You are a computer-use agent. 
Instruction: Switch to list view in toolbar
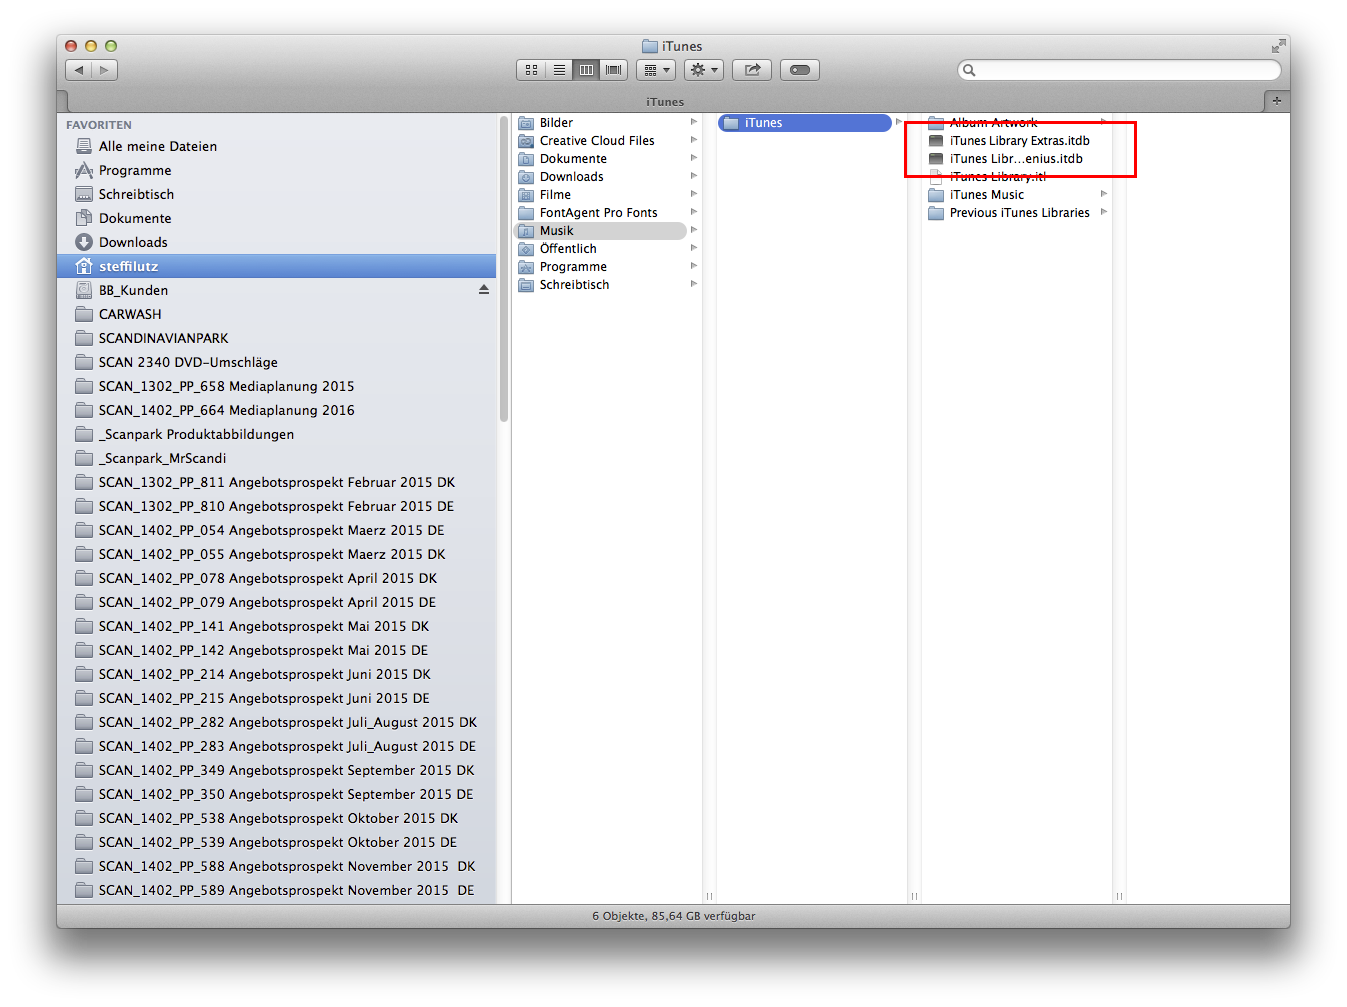click(559, 70)
